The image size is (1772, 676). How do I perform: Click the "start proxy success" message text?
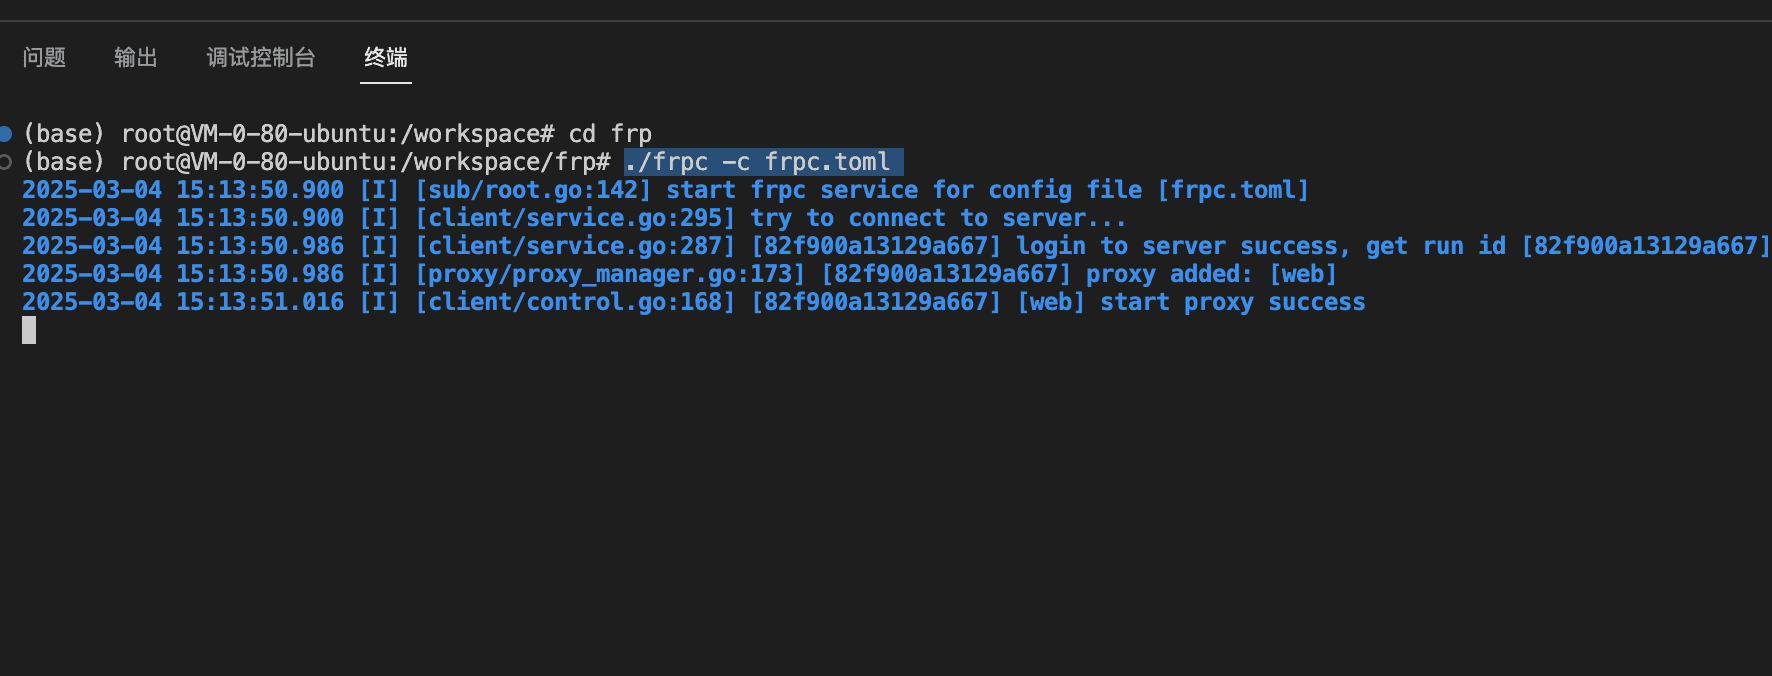point(1232,302)
